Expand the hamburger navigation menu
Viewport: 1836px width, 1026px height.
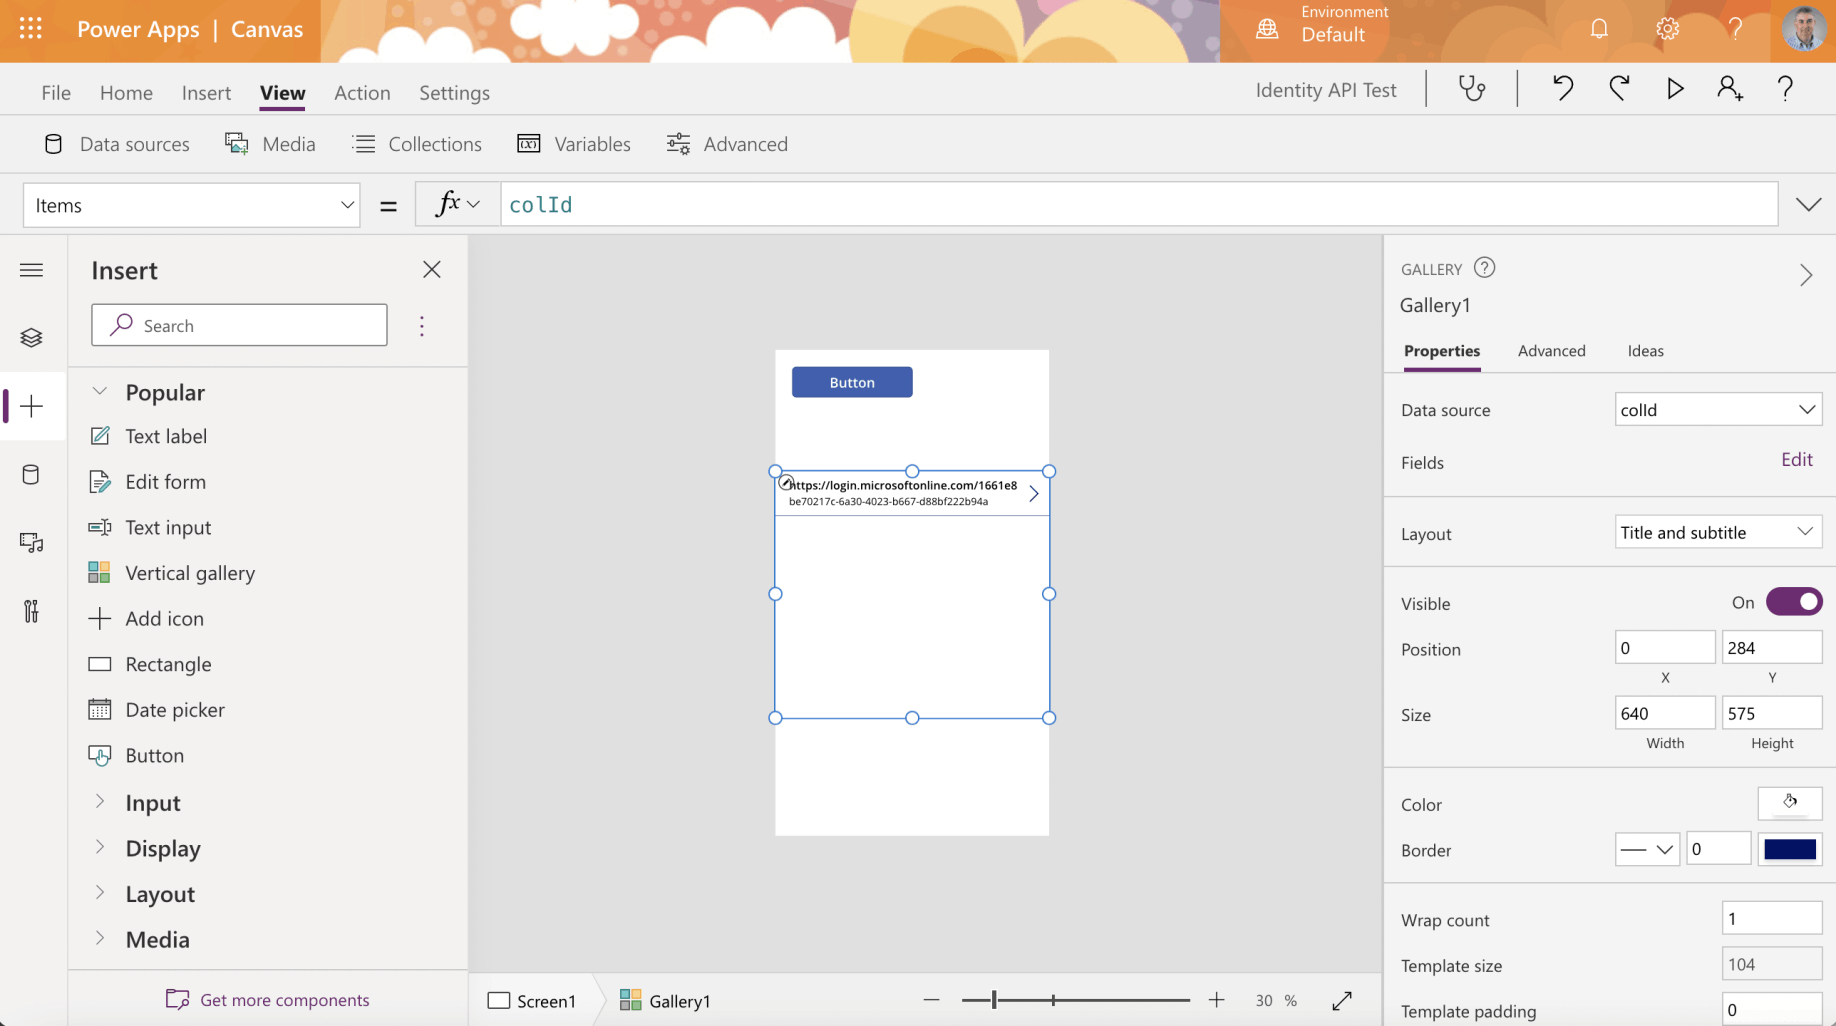tap(31, 270)
